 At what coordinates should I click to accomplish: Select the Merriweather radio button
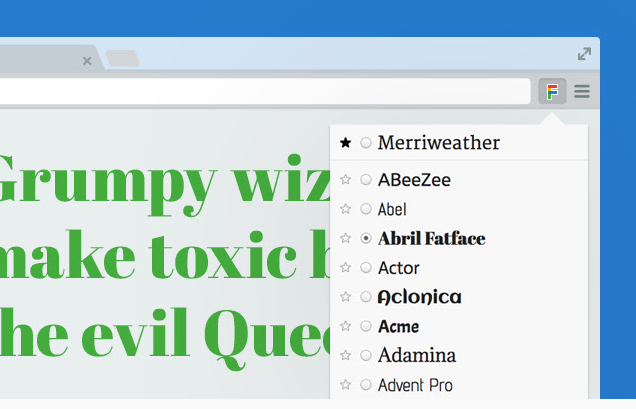point(366,143)
